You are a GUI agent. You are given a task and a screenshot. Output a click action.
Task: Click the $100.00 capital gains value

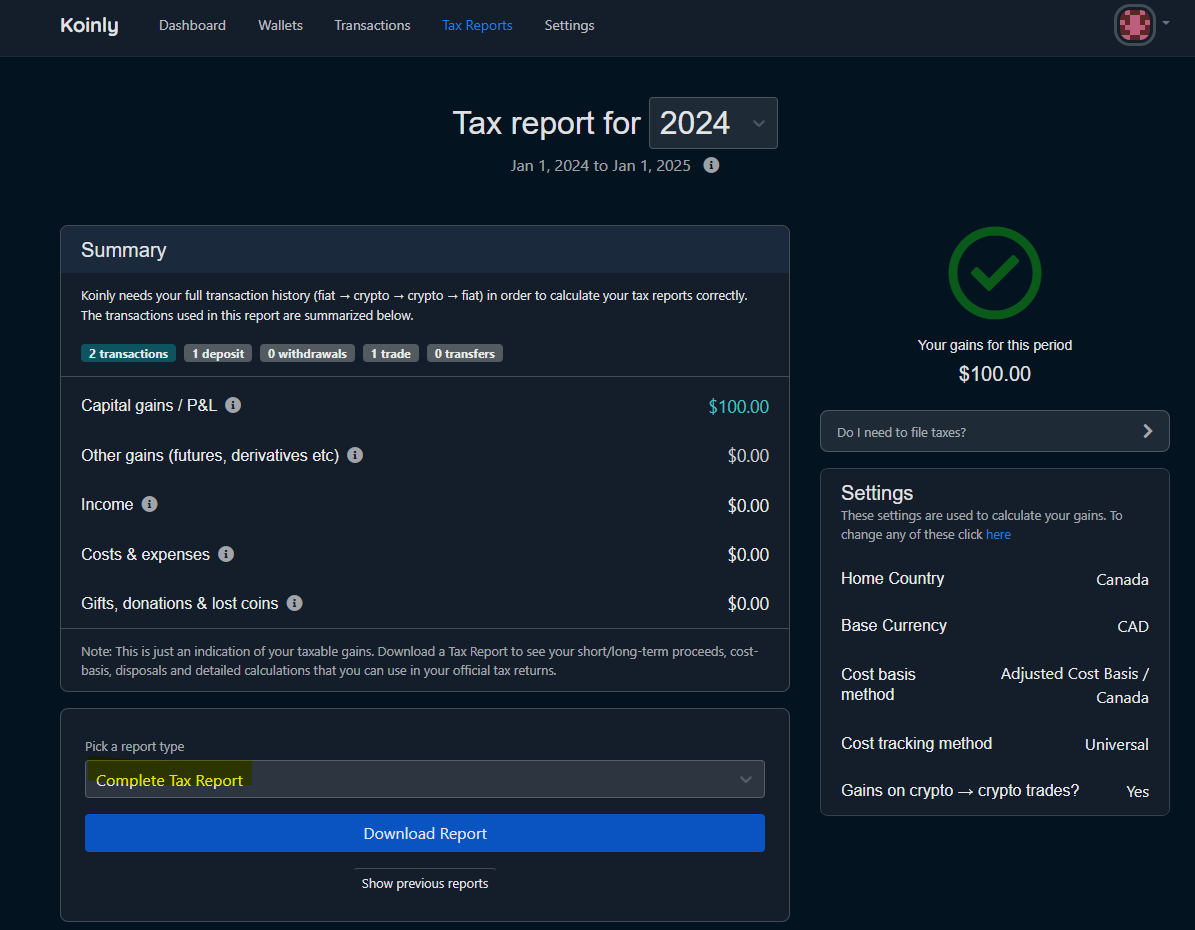[x=738, y=406]
